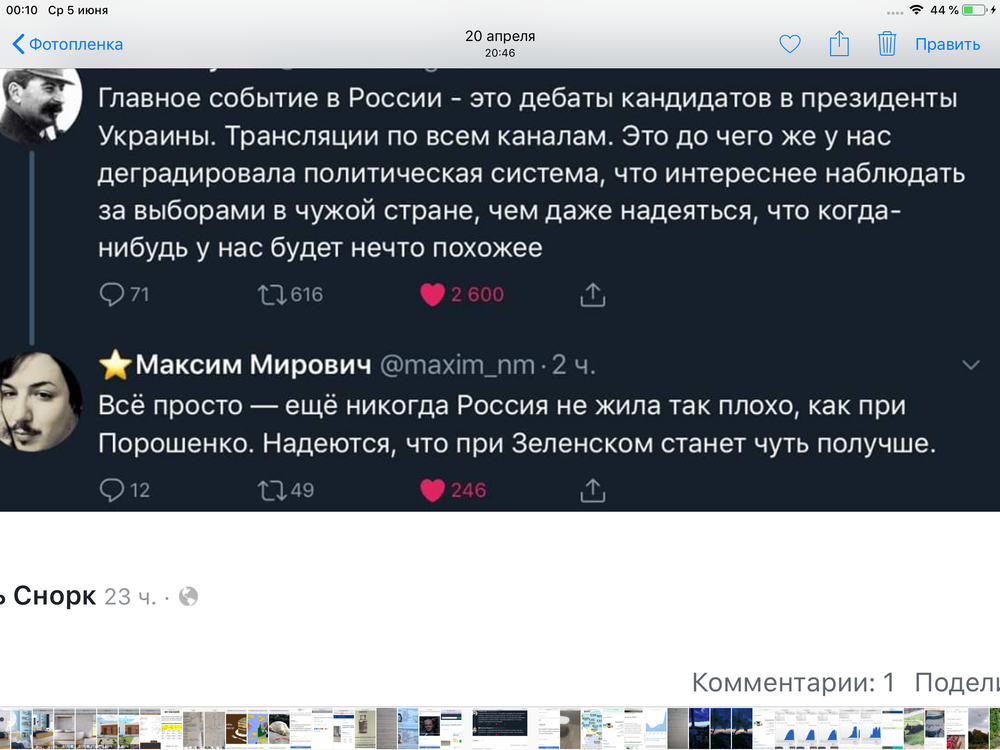
Task: Tap the Wi-Fi icon in the status bar
Action: (x=918, y=9)
